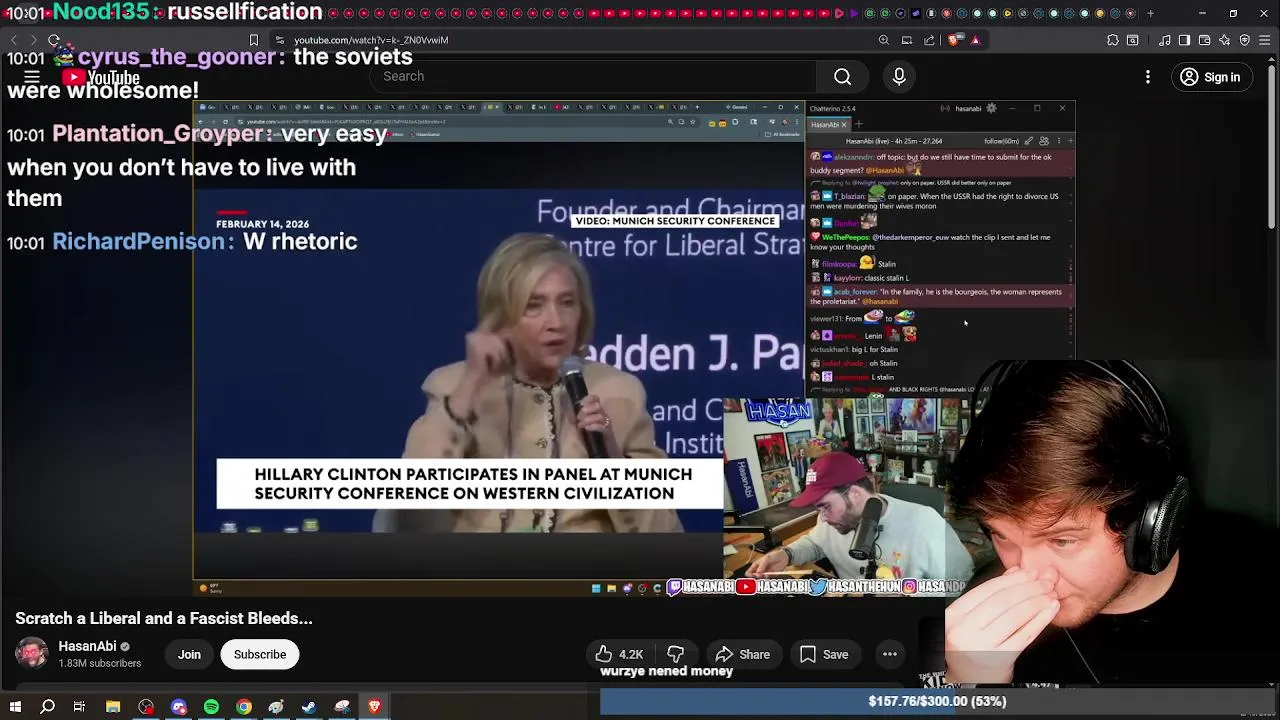The image size is (1280, 720).
Task: Click the donation goal progress bar
Action: [937, 702]
